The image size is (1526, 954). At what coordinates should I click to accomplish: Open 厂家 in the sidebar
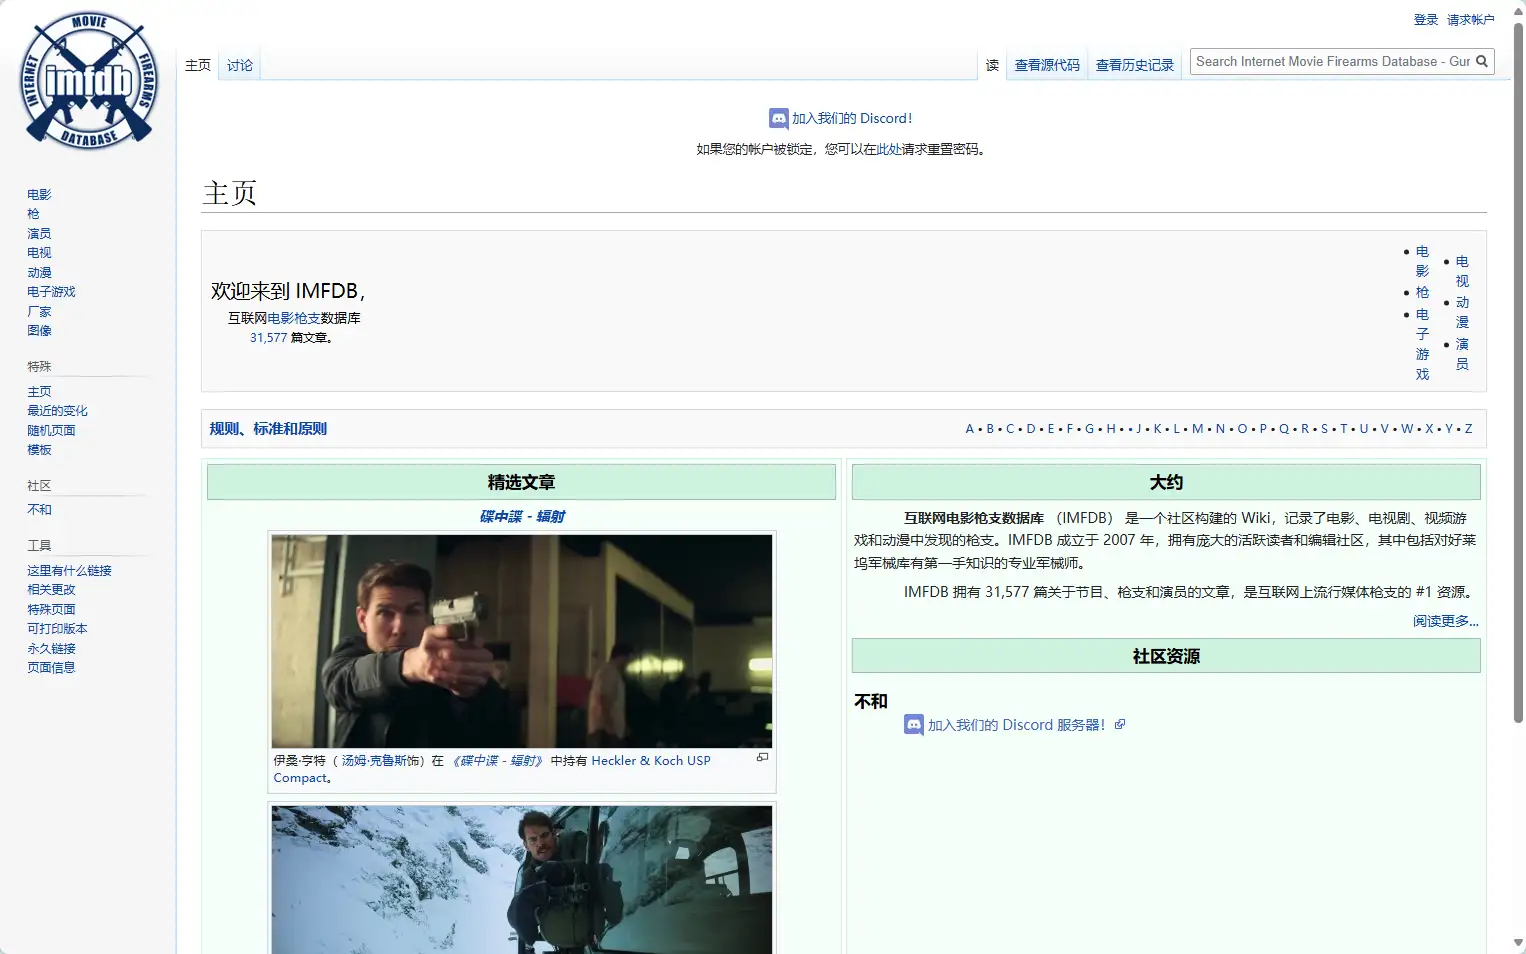[x=39, y=312]
